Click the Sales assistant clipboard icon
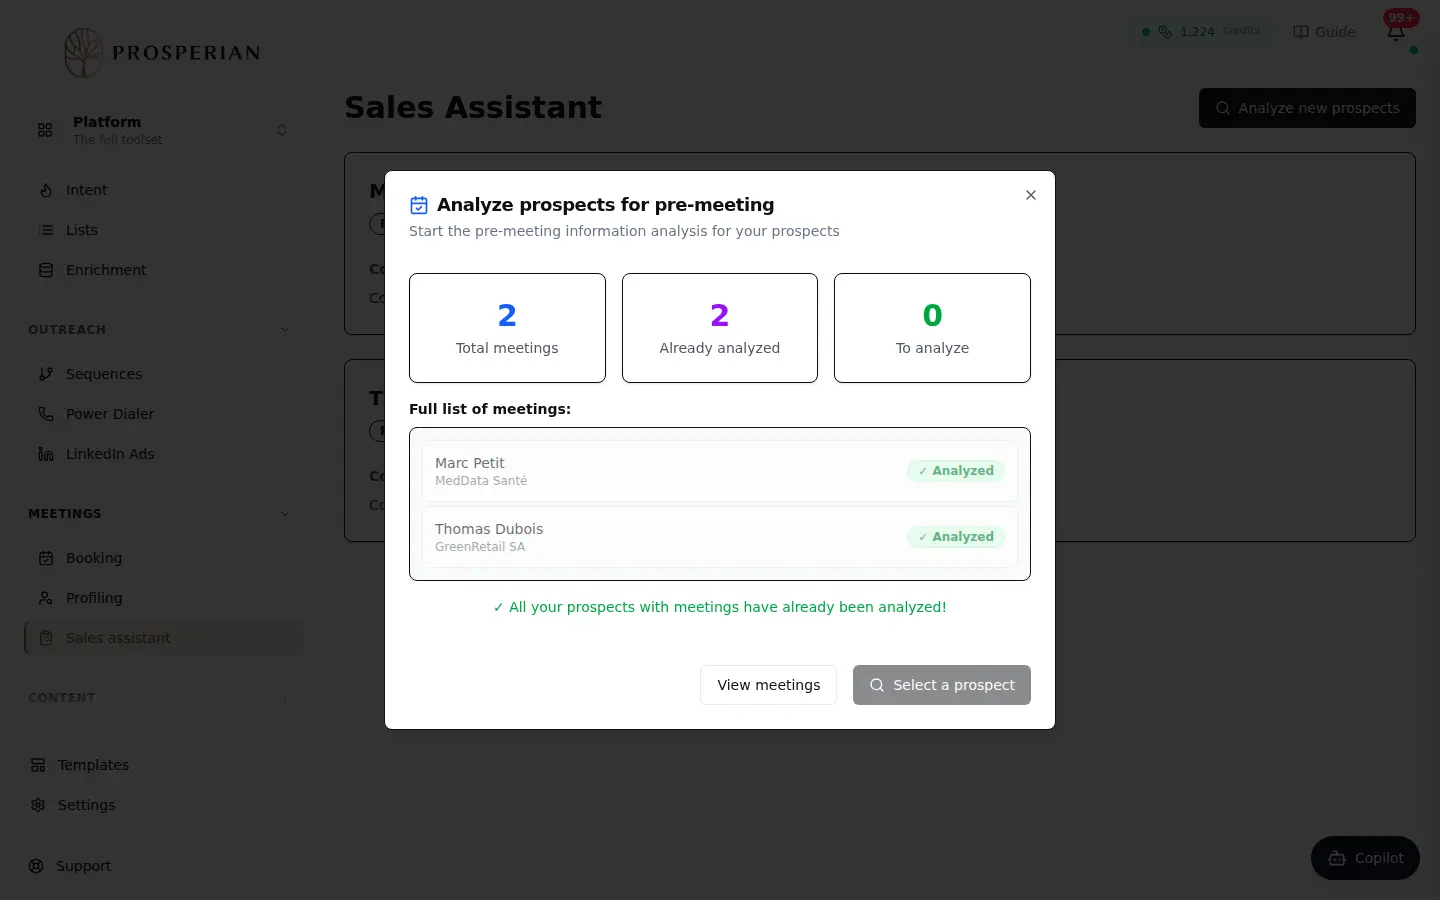The image size is (1440, 900). 46,638
